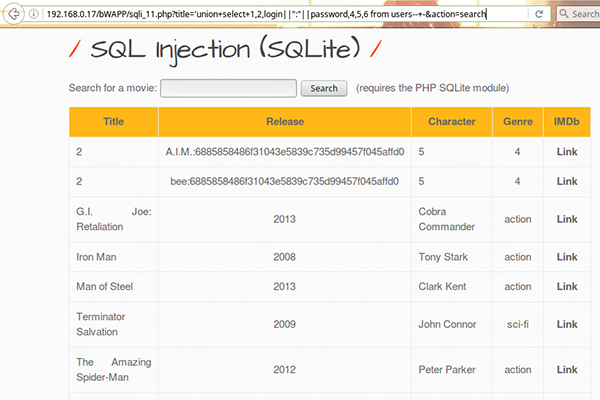
Task: Open the IMDb Link for Terminator Salvation
Action: click(x=567, y=324)
